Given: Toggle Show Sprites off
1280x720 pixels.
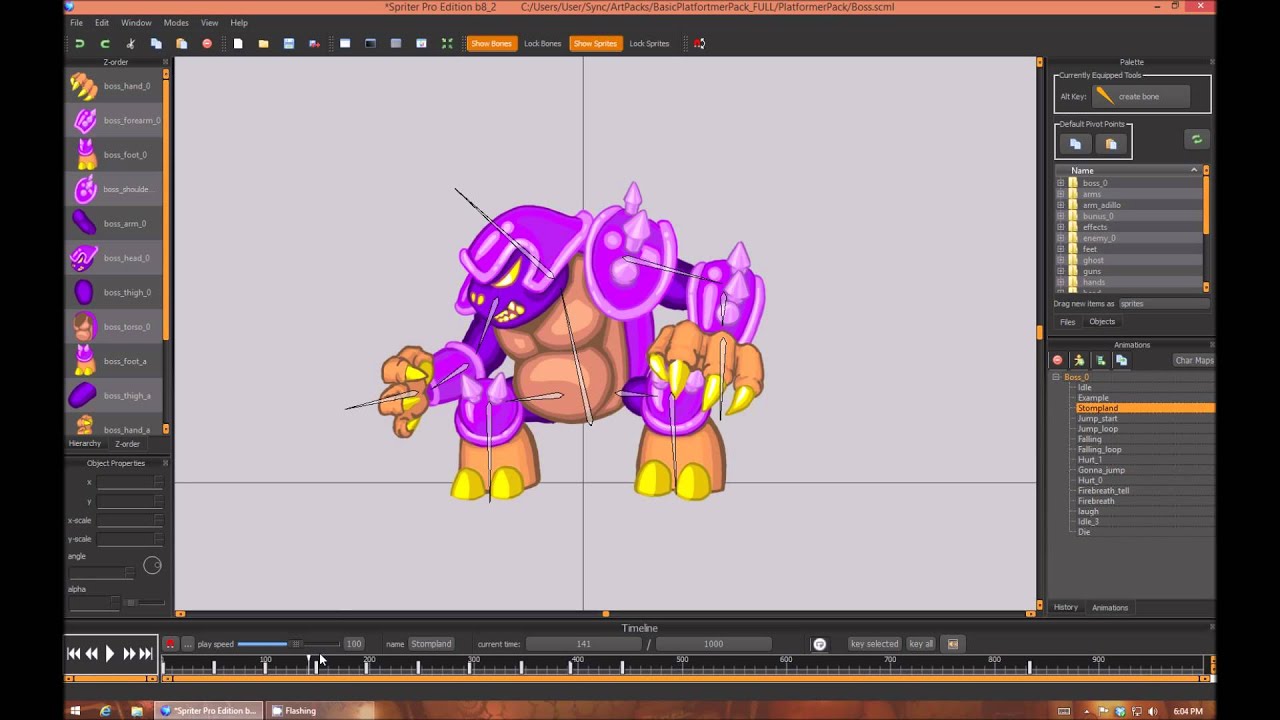Looking at the screenshot, I should 594,43.
